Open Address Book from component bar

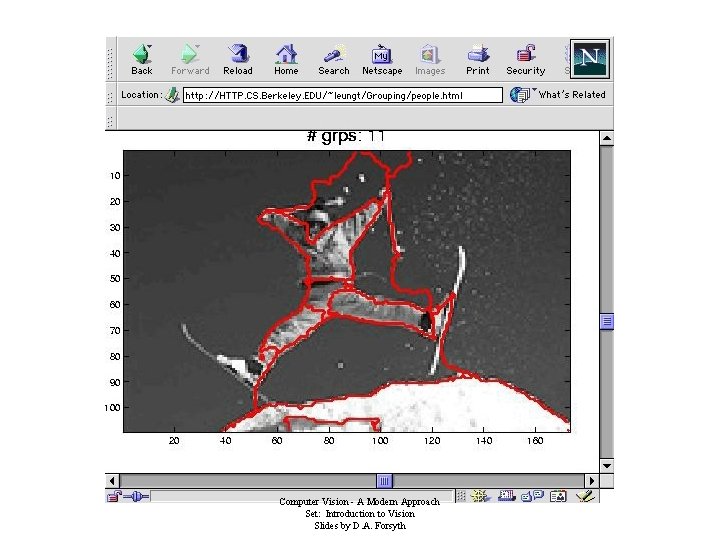(558, 496)
